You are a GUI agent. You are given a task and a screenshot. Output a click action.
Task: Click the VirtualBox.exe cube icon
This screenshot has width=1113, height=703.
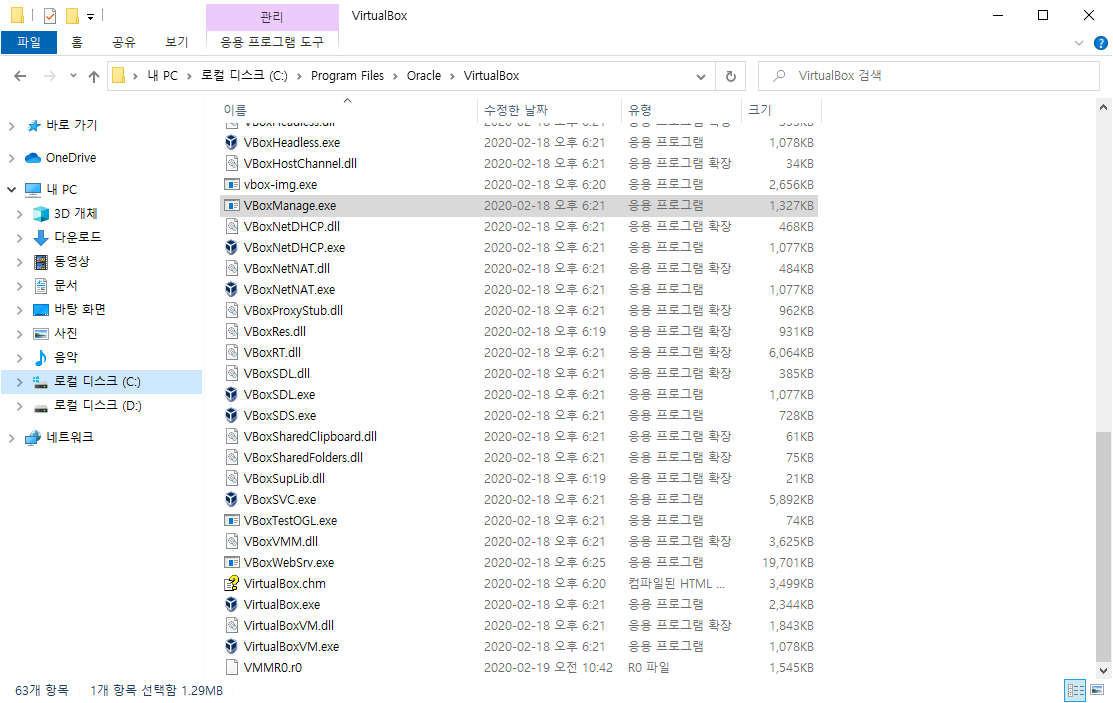tap(231, 604)
